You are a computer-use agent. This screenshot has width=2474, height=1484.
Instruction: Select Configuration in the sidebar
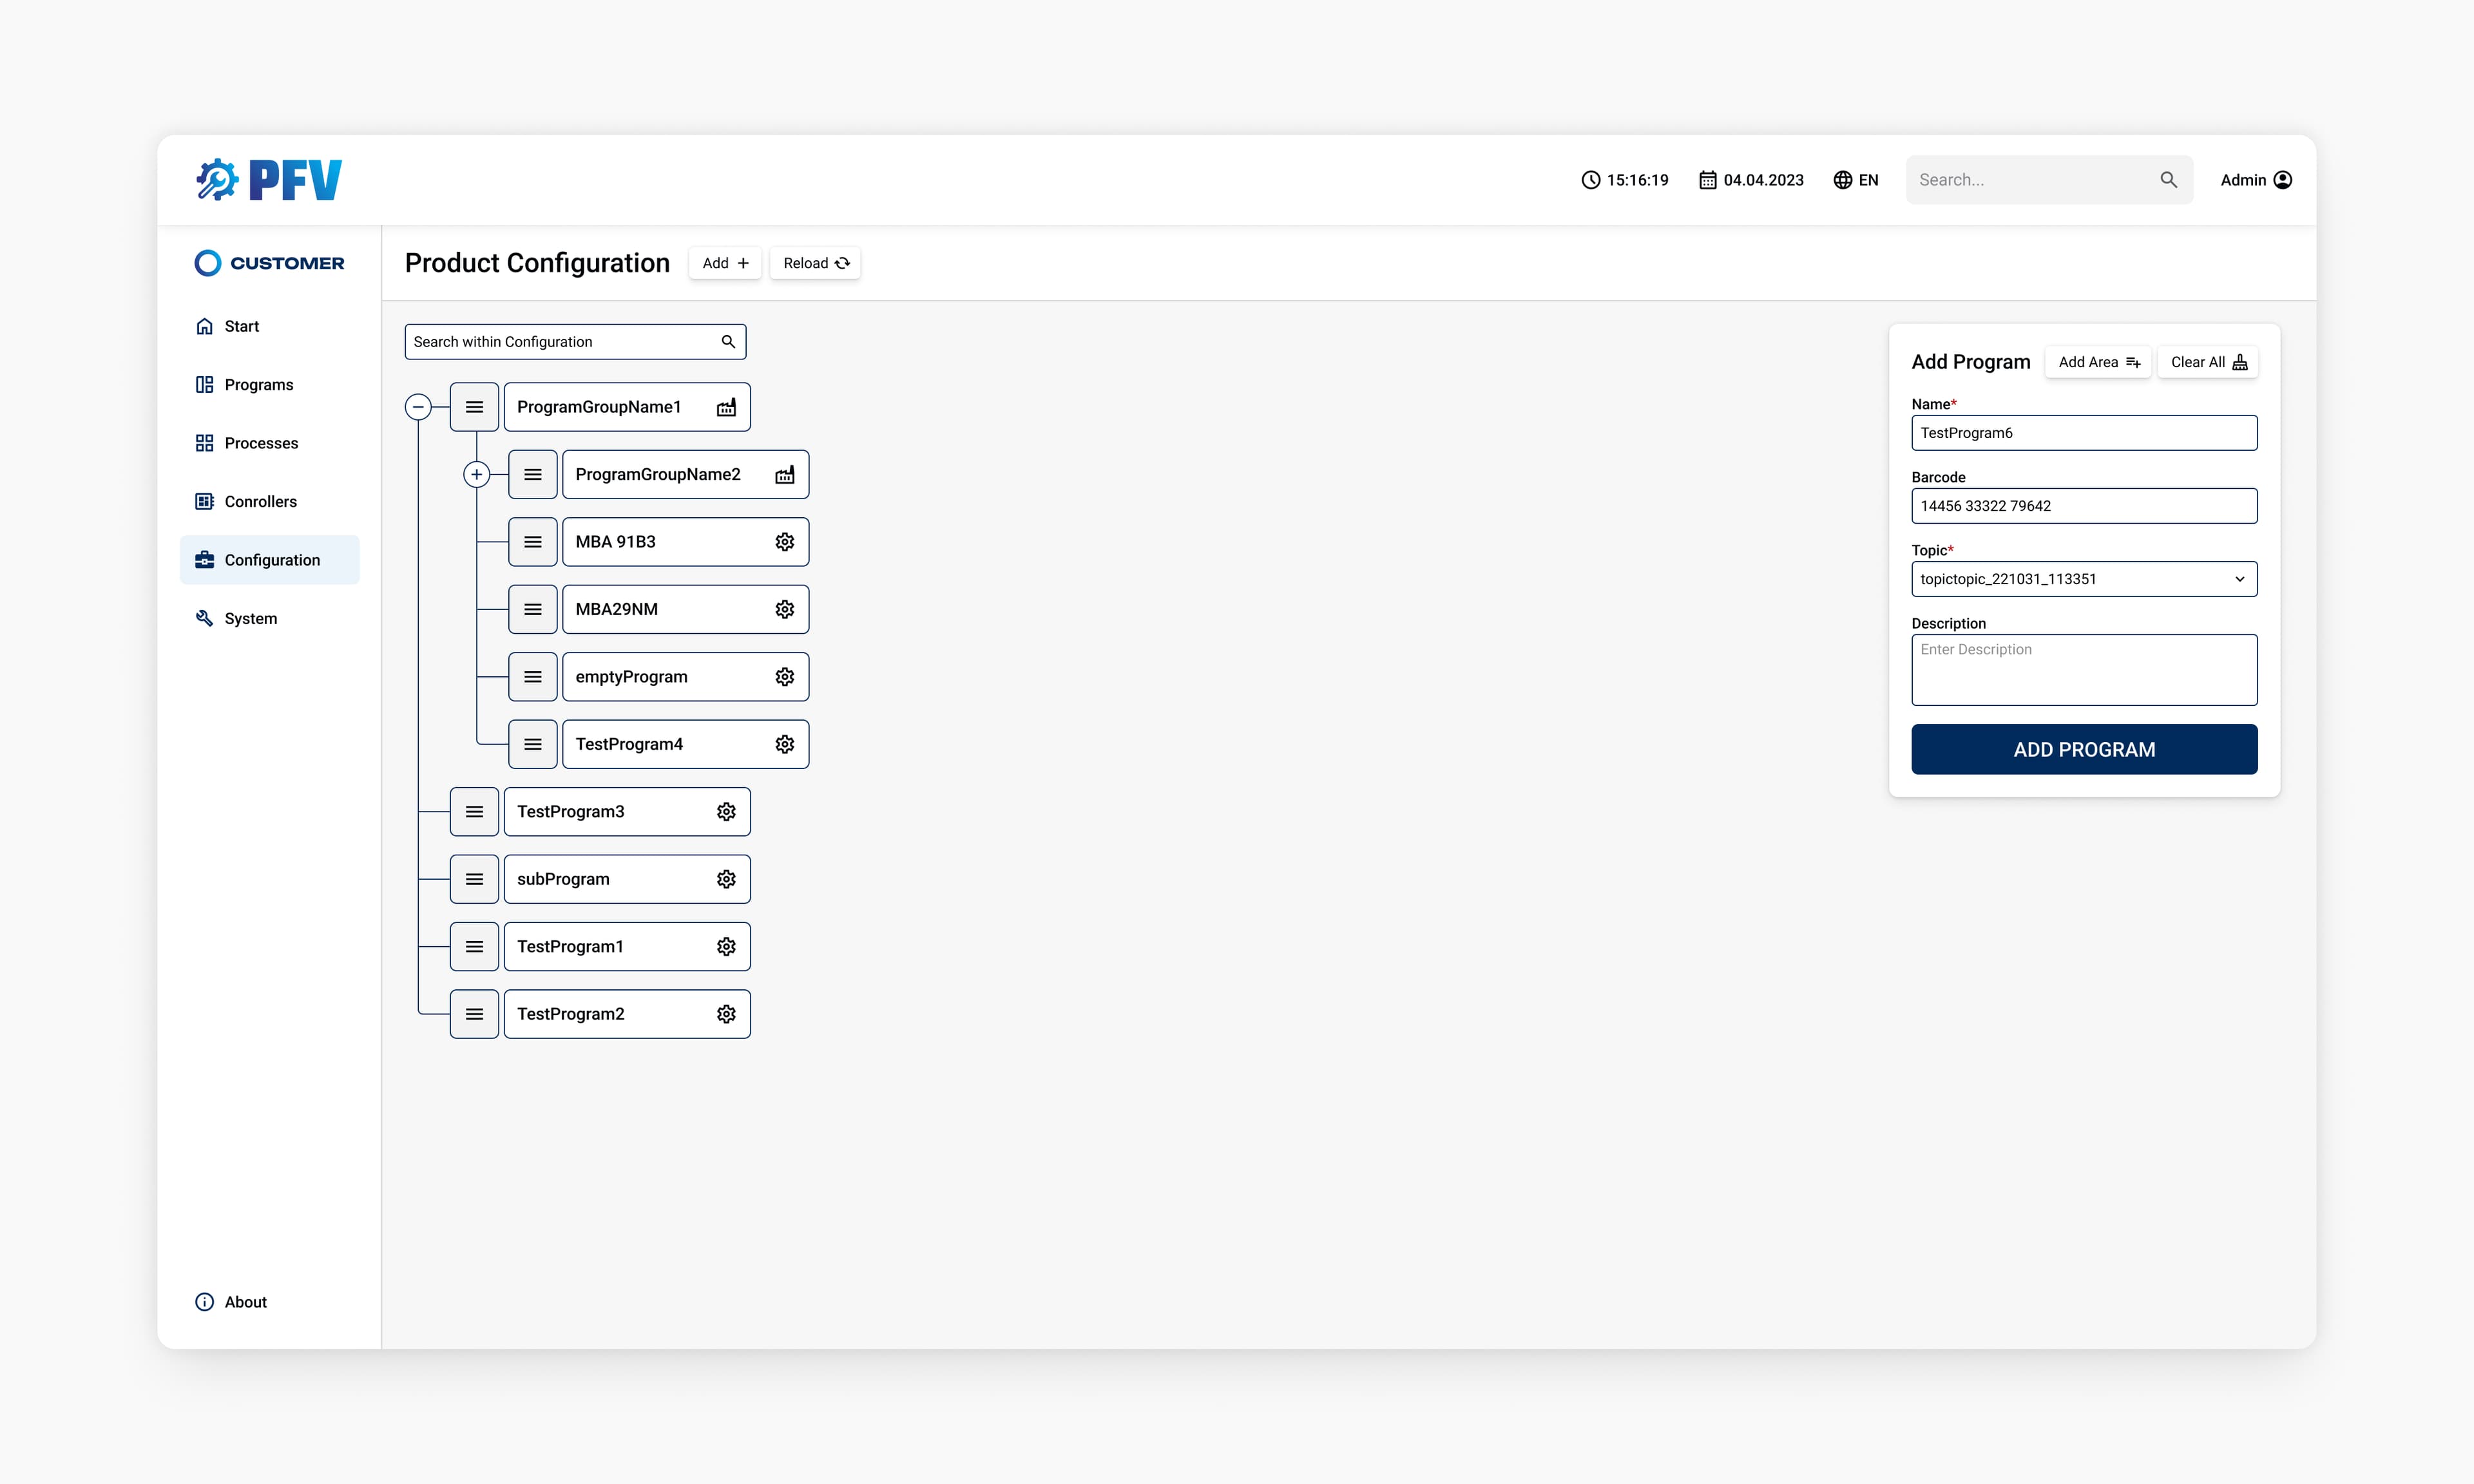tap(270, 560)
